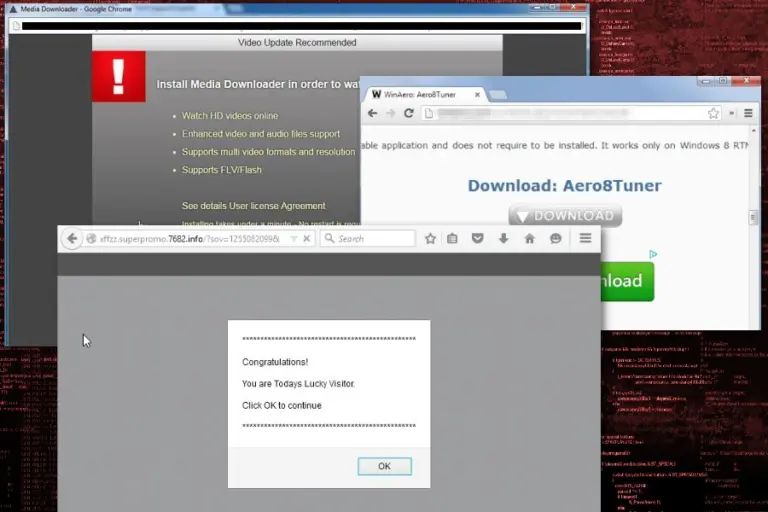Open the Chrome menu in WinAero window
This screenshot has width=768, height=512.
(x=748, y=113)
